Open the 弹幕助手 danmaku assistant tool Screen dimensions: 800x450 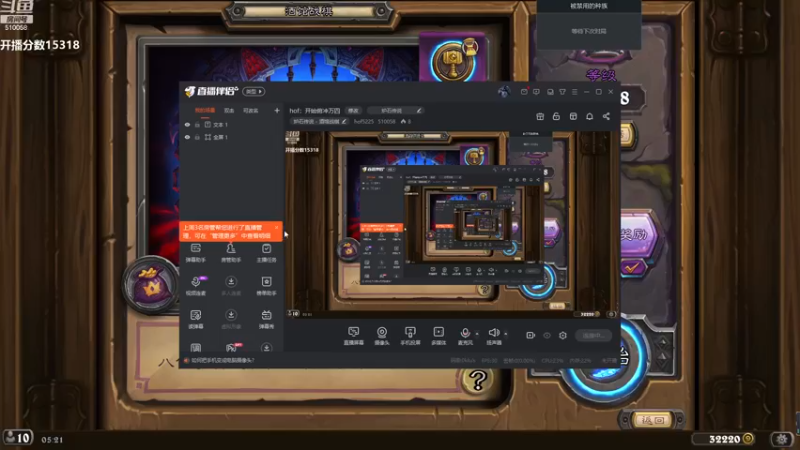click(195, 253)
